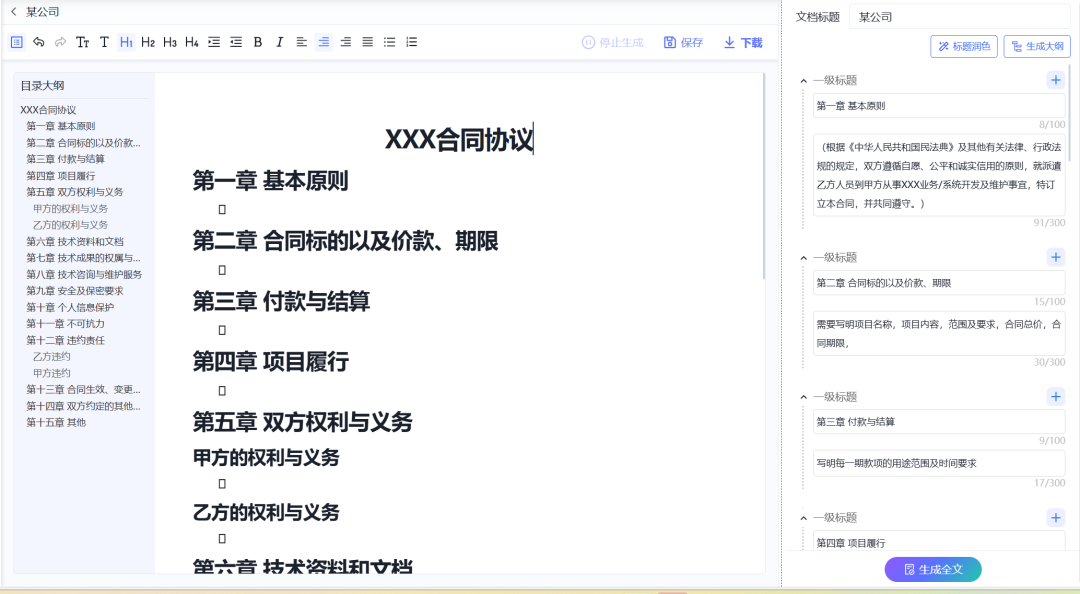This screenshot has height=594, width=1080.
Task: Insert a numbered list from the toolbar
Action: pyautogui.click(x=412, y=42)
